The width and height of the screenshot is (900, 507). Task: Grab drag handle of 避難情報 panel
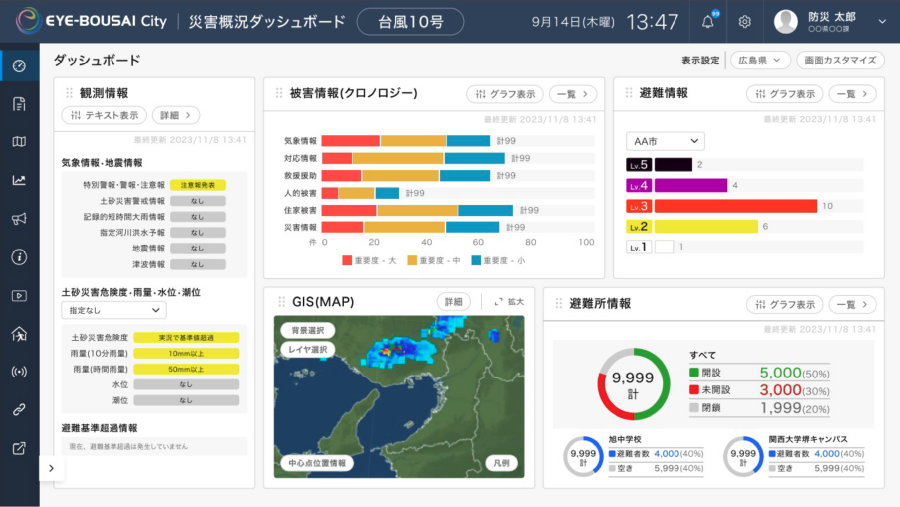[629, 93]
